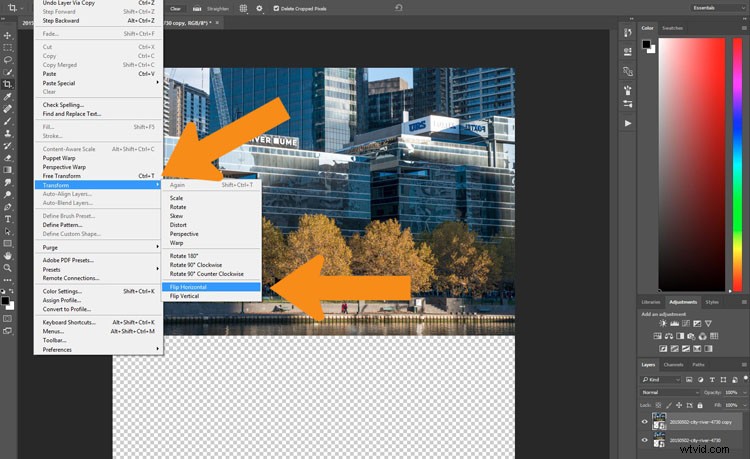The width and height of the screenshot is (750, 459).
Task: Select the Dodge tool
Action: click(x=8, y=195)
